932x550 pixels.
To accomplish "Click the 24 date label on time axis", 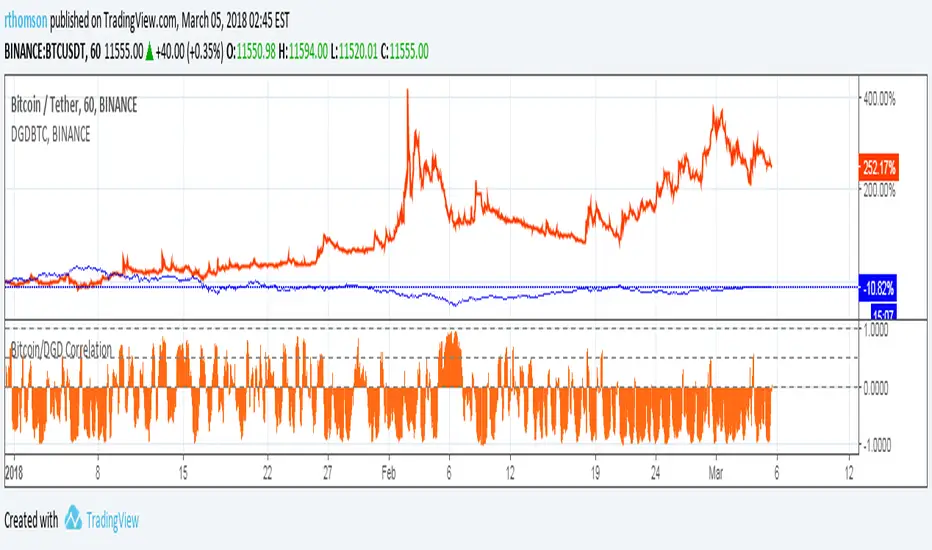I will [x=656, y=473].
